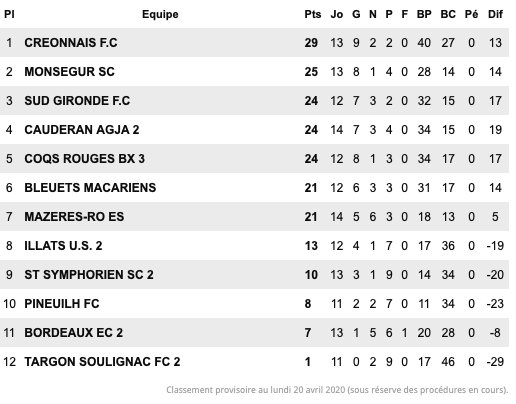Select the Dif column header
516x404 pixels.
click(495, 14)
